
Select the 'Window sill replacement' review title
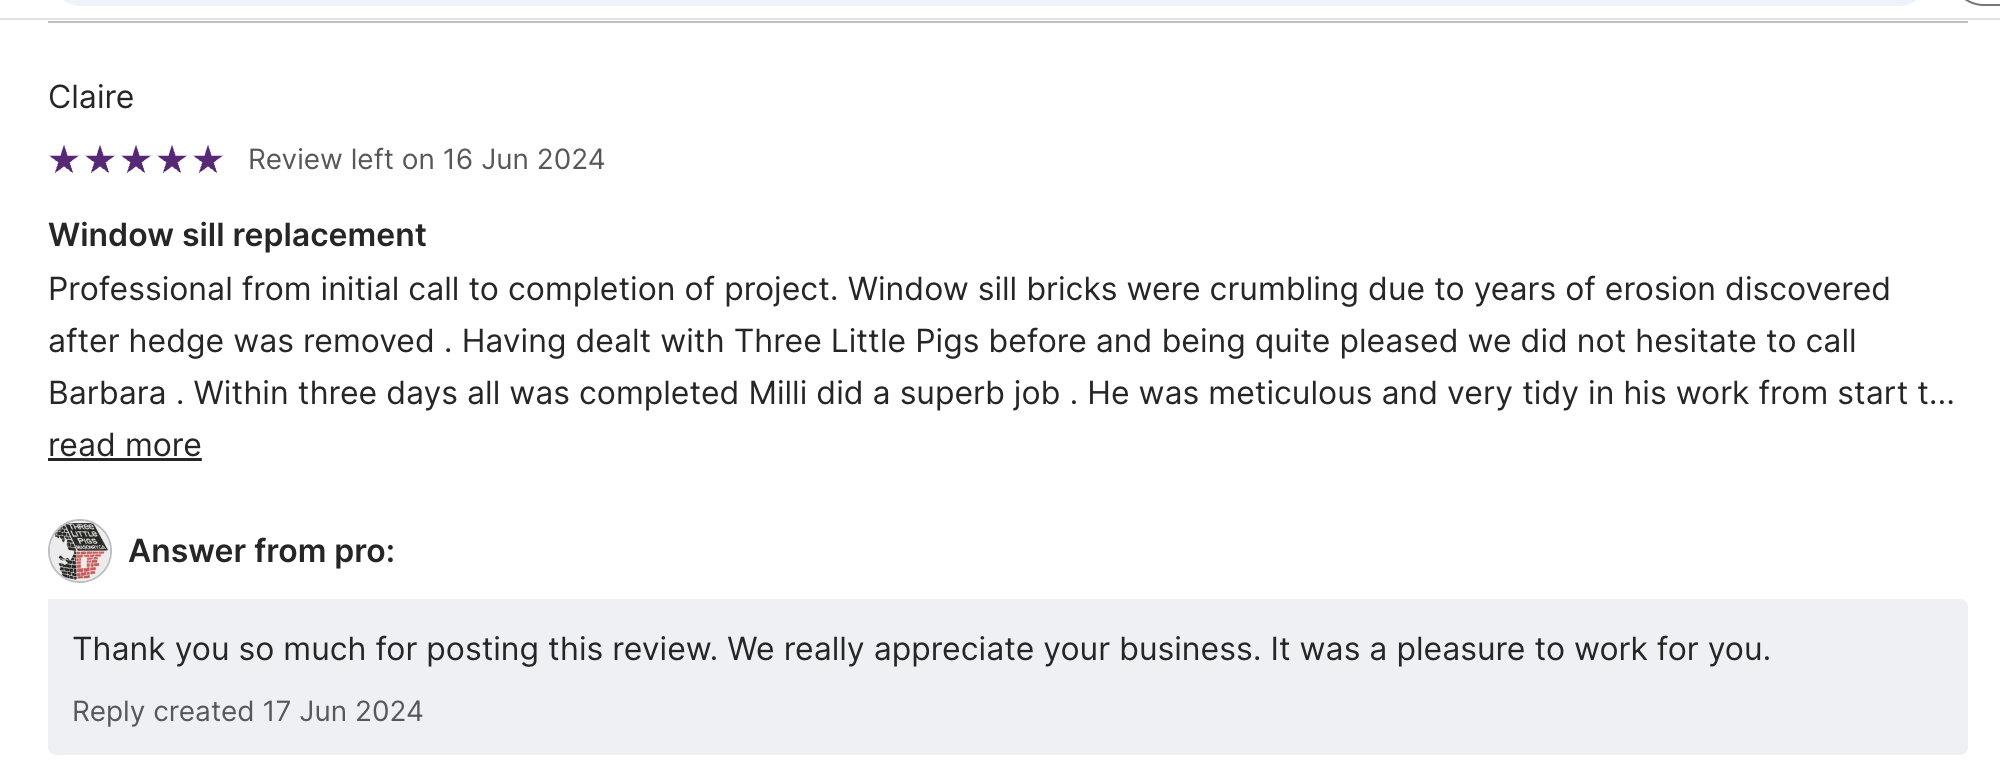point(237,235)
